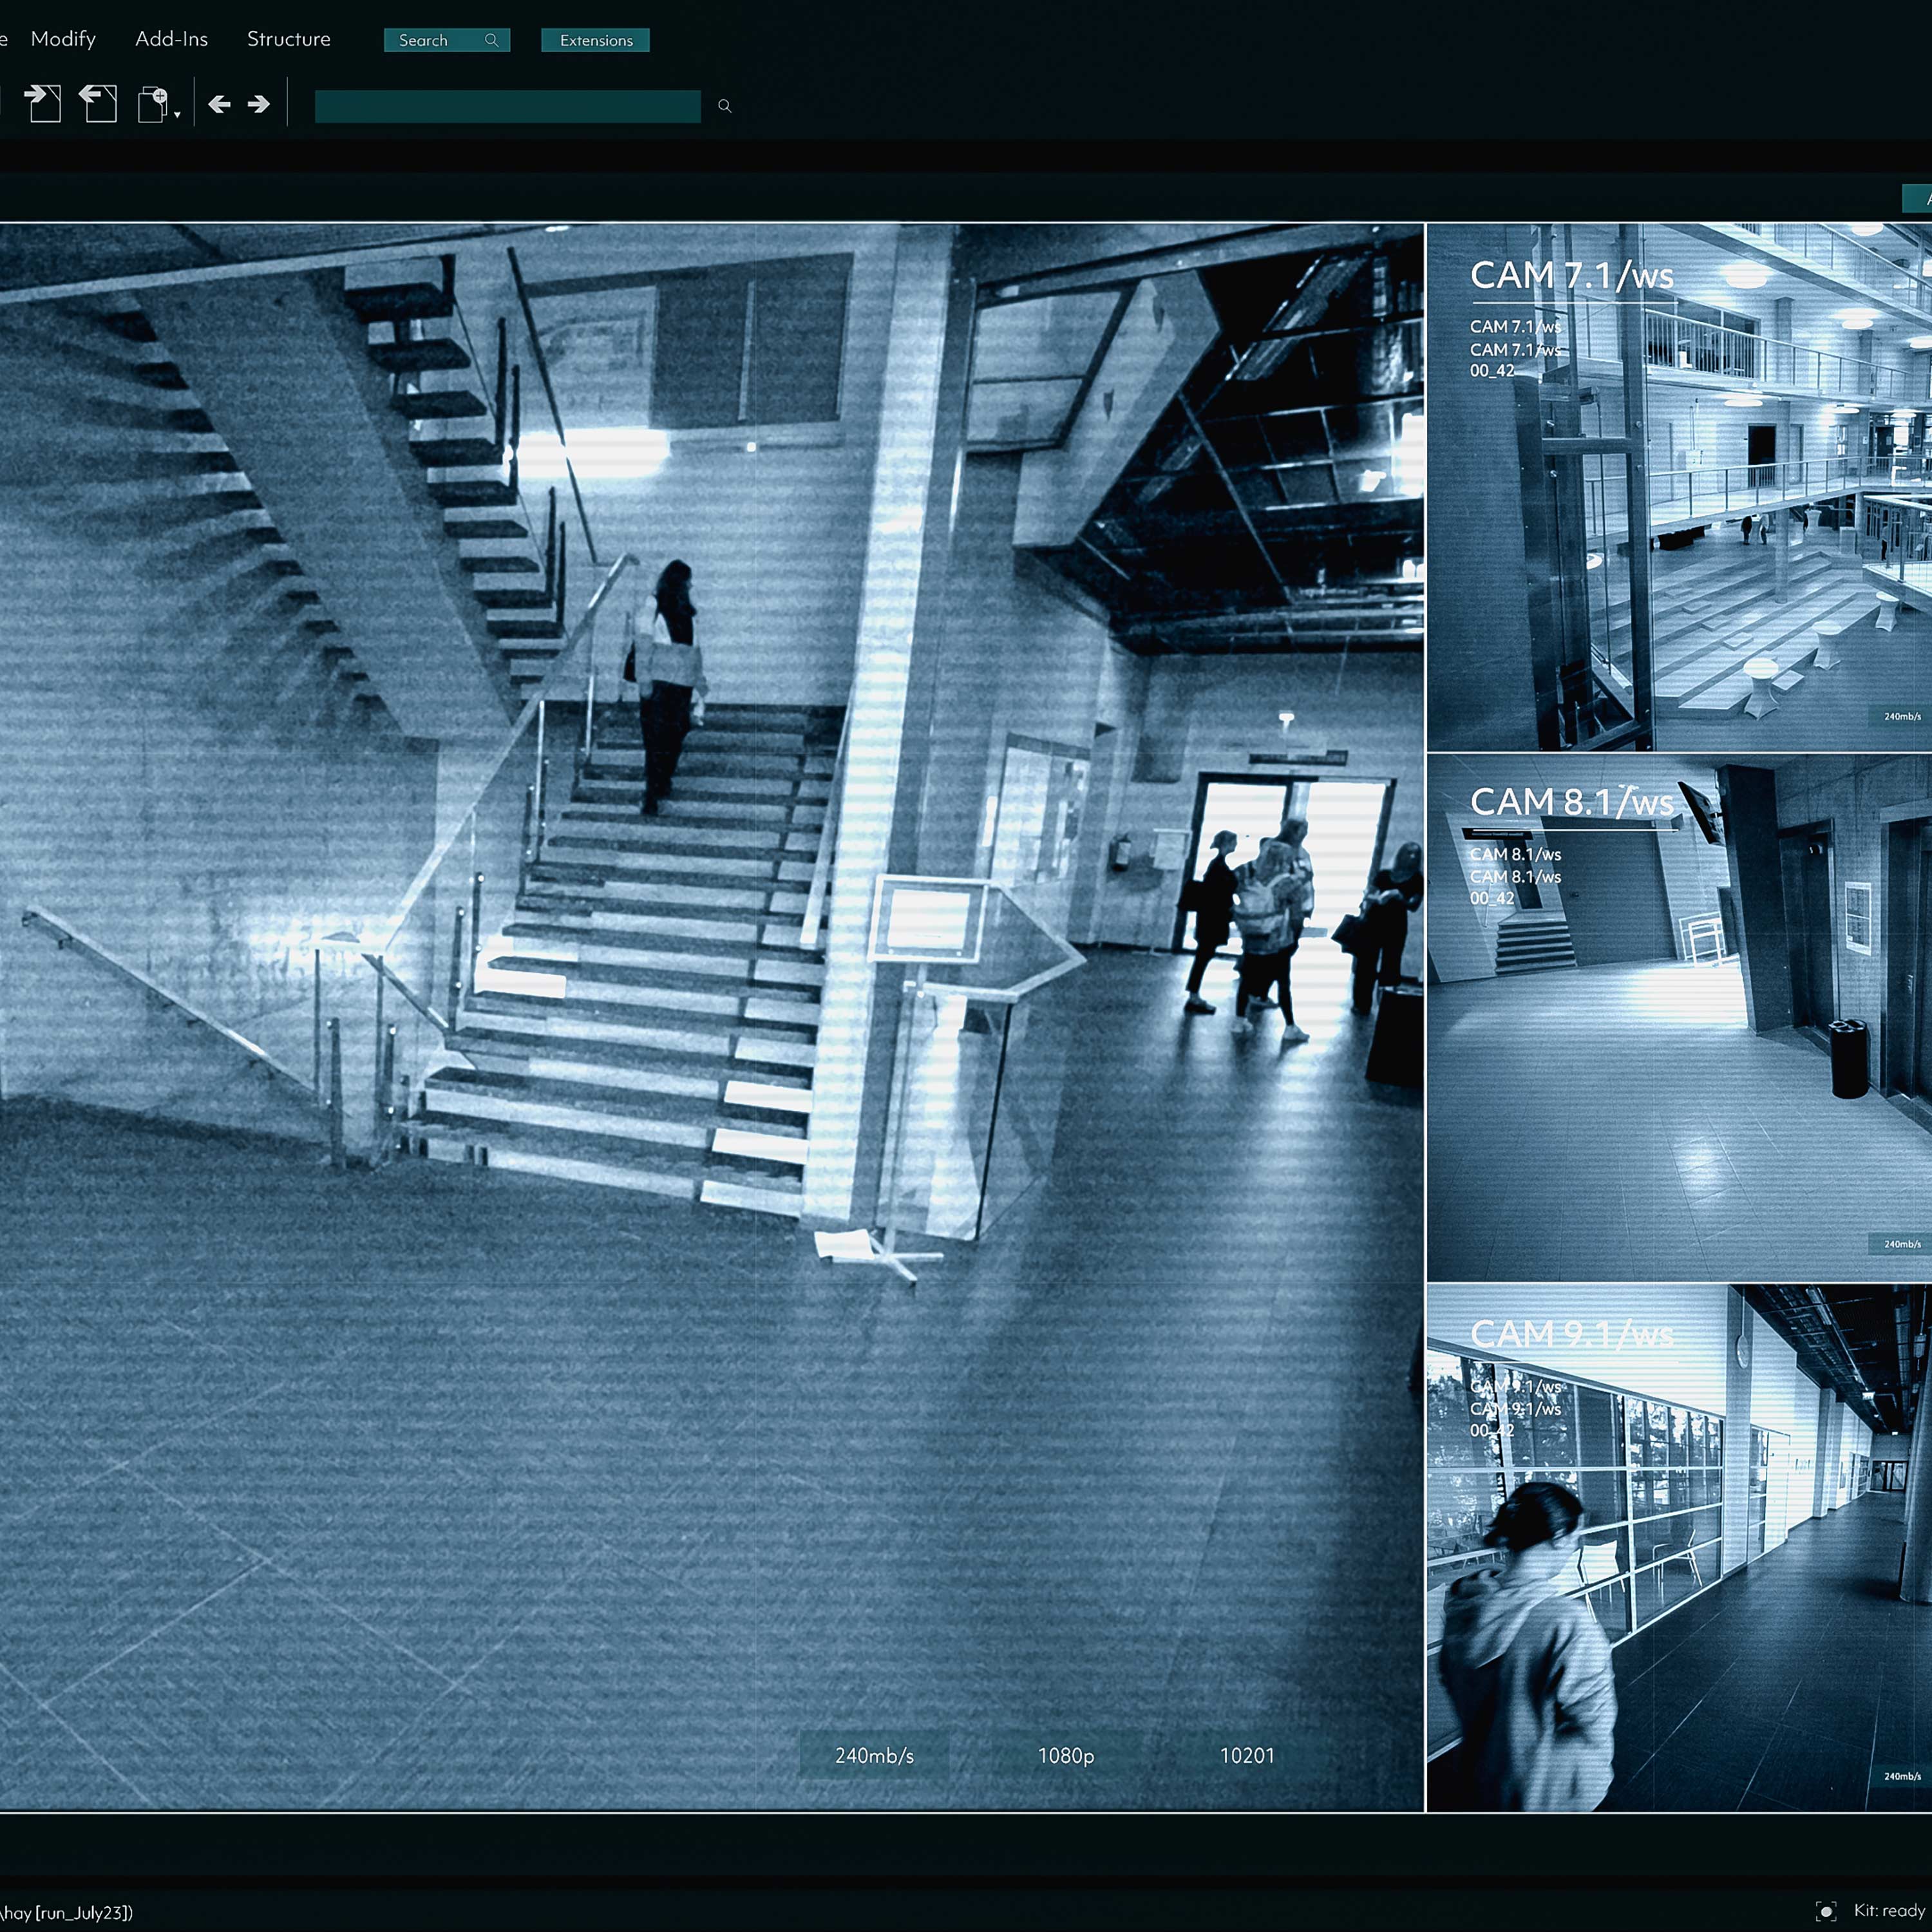This screenshot has height=1932, width=1932.
Task: Click the export page icon with left arrow
Action: tap(98, 104)
